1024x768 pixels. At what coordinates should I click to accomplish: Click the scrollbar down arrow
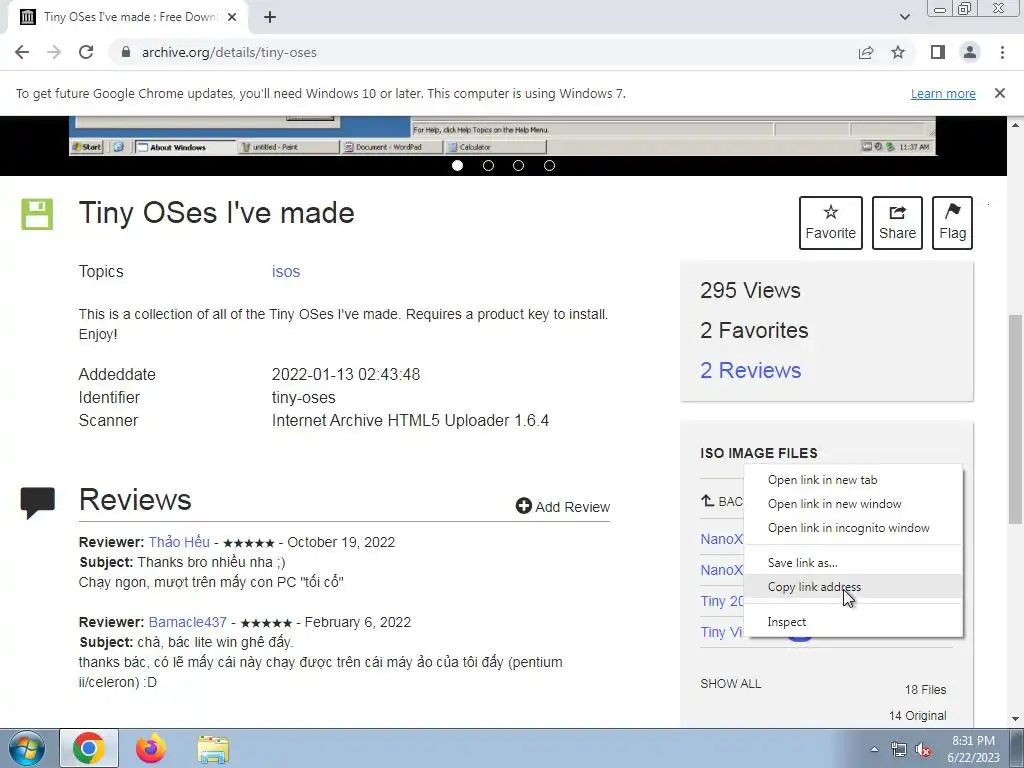click(1015, 719)
